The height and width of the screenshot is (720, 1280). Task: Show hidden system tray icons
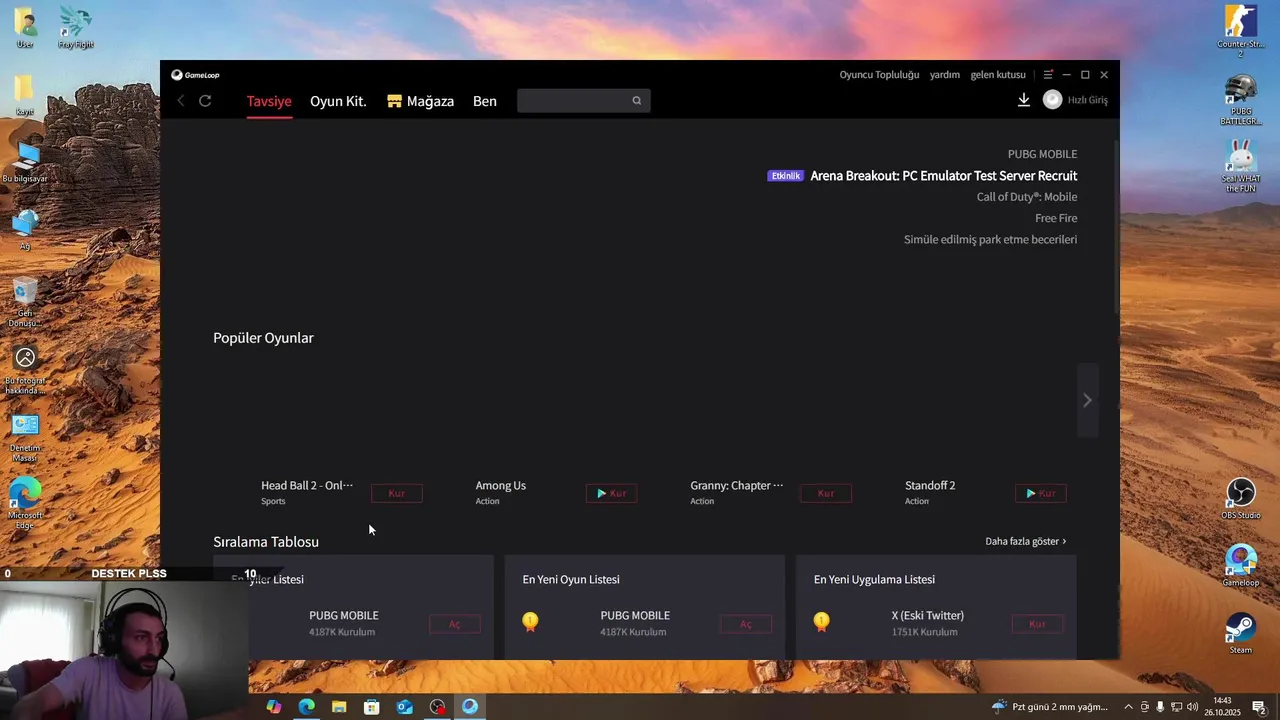click(x=1128, y=707)
